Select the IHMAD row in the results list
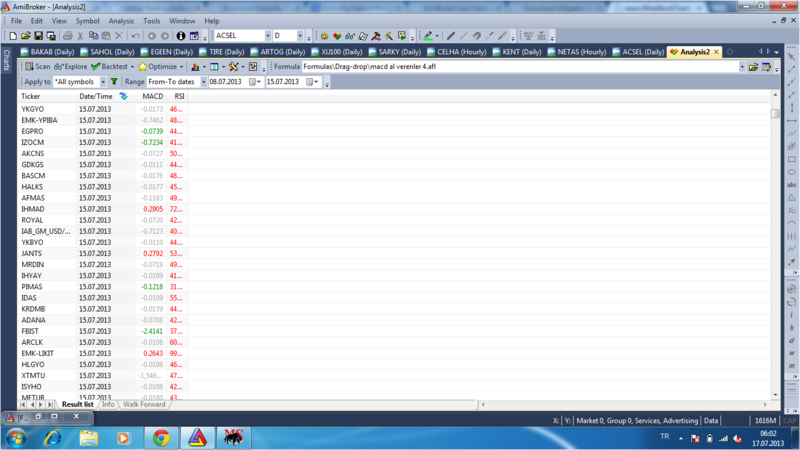Screen dimensions: 800x450 (x=102, y=209)
